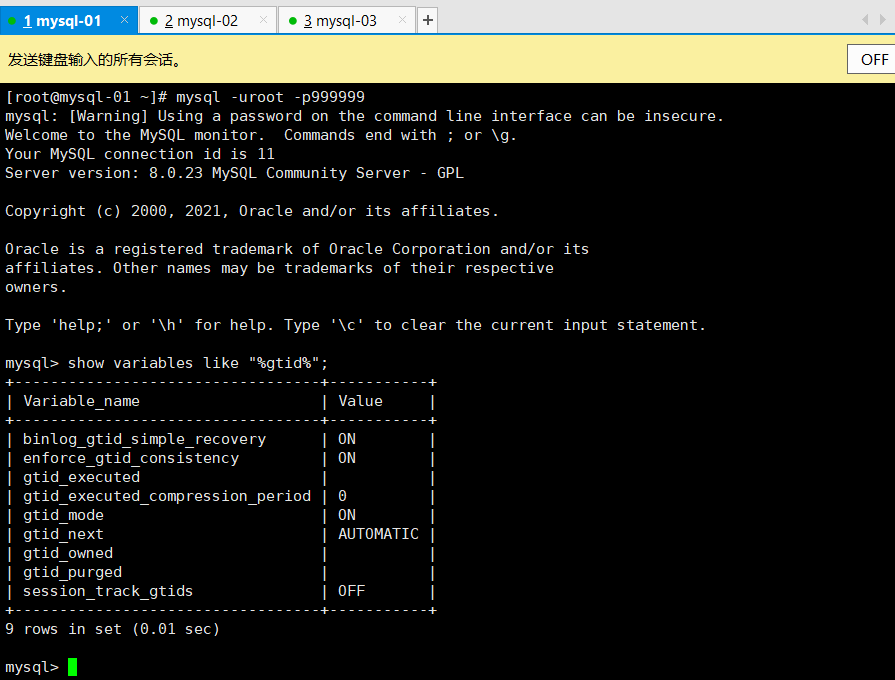
Task: Click the 'gtid_mode' variable name
Action: click(x=63, y=515)
